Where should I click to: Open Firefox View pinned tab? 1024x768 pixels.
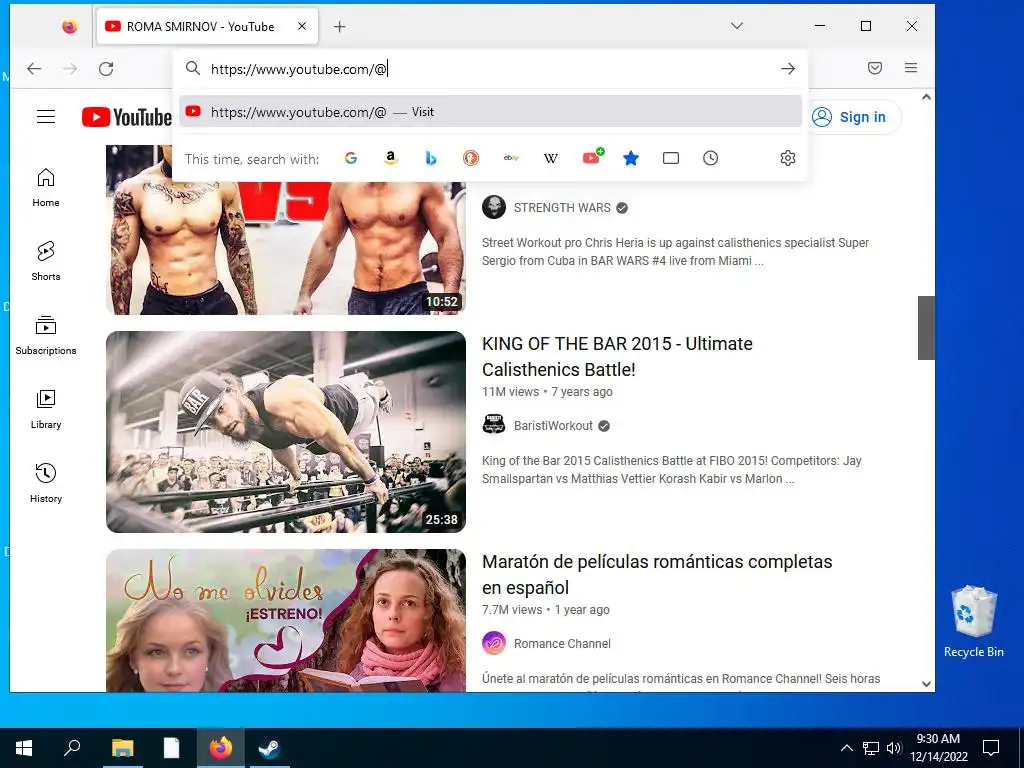(x=69, y=27)
